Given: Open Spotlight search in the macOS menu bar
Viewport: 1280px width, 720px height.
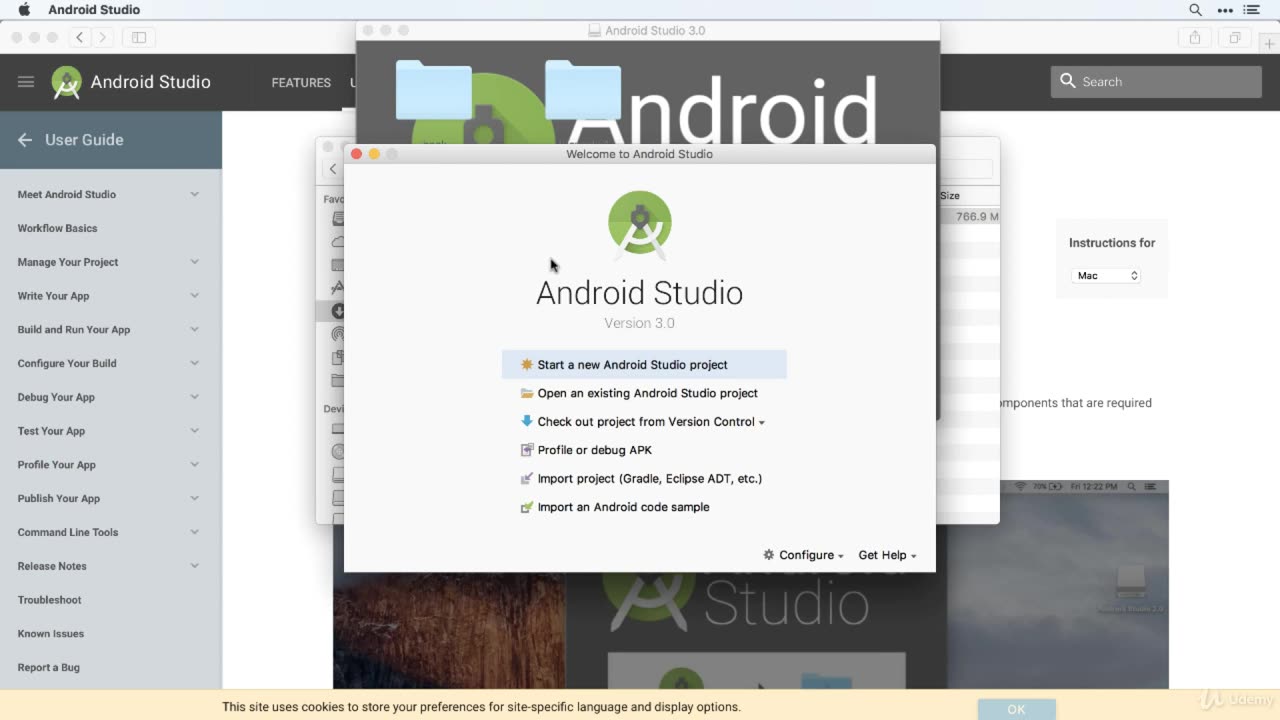Looking at the screenshot, I should [1195, 10].
